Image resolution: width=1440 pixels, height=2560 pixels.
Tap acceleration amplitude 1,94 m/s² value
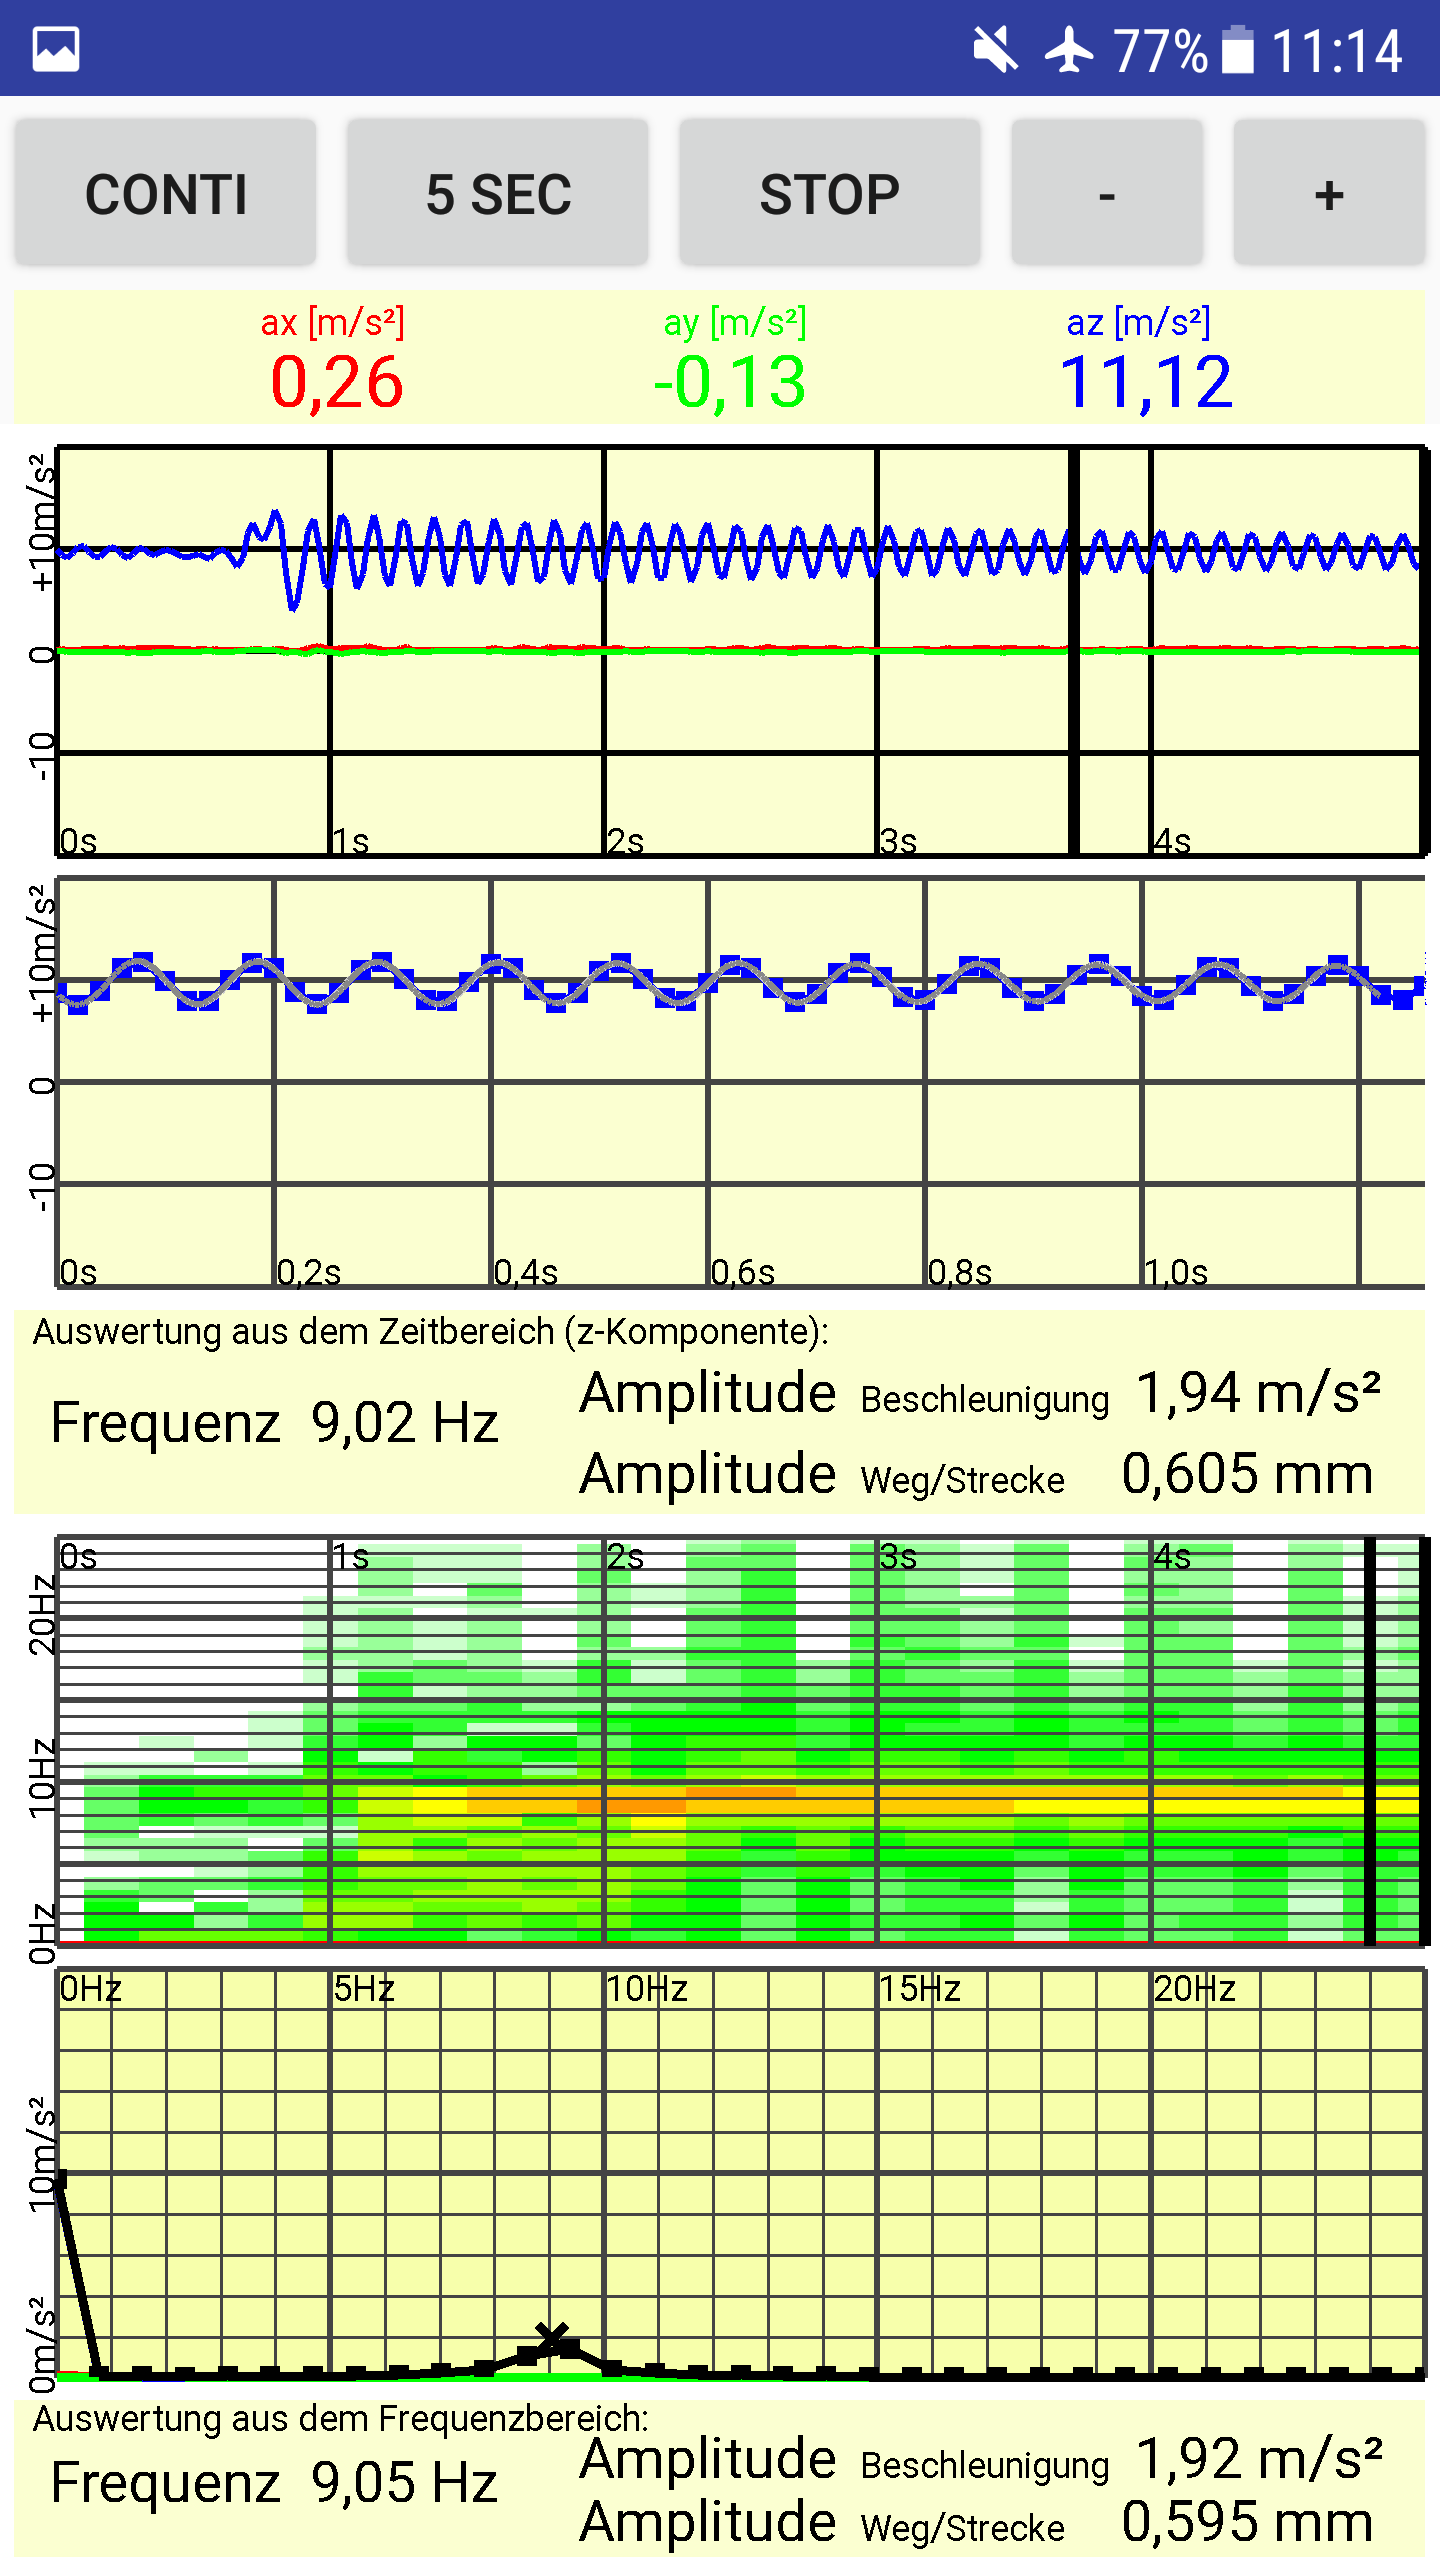[1259, 1392]
